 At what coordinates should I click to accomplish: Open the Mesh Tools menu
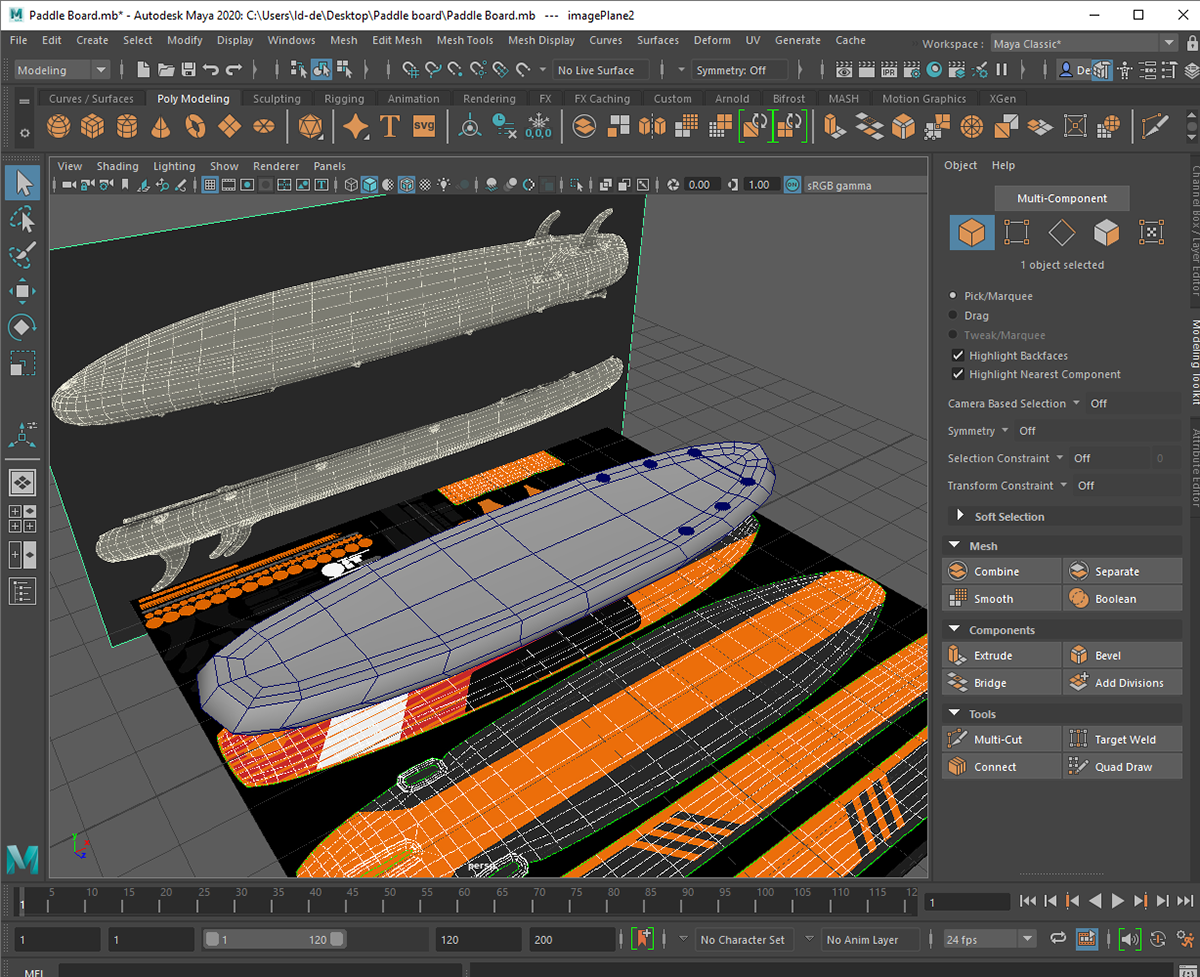coord(465,40)
